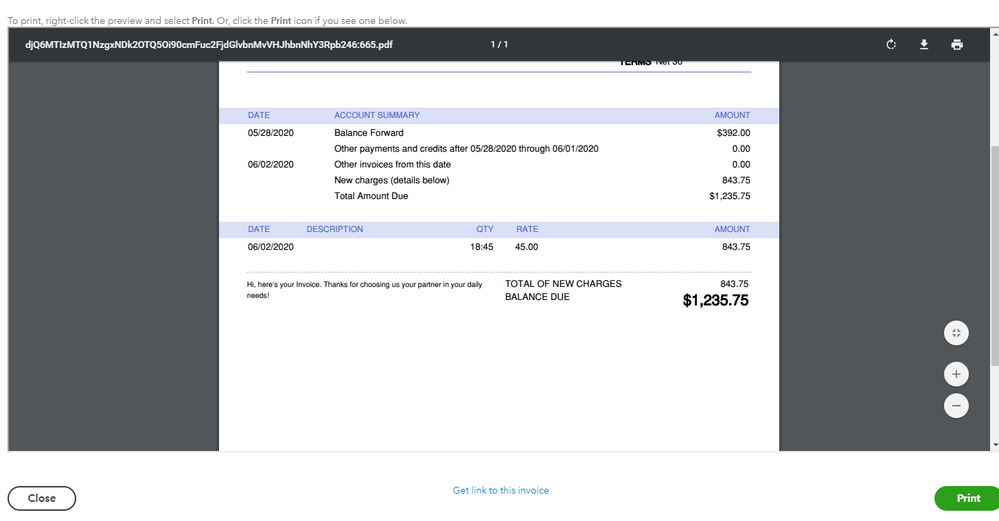Click the scrollbar down arrow

pos(994,445)
